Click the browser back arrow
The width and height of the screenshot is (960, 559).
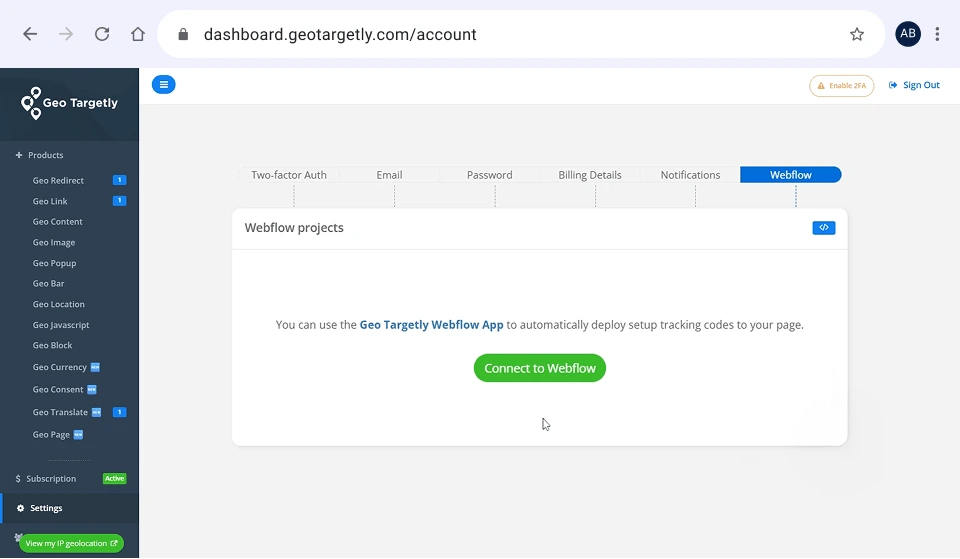click(30, 34)
